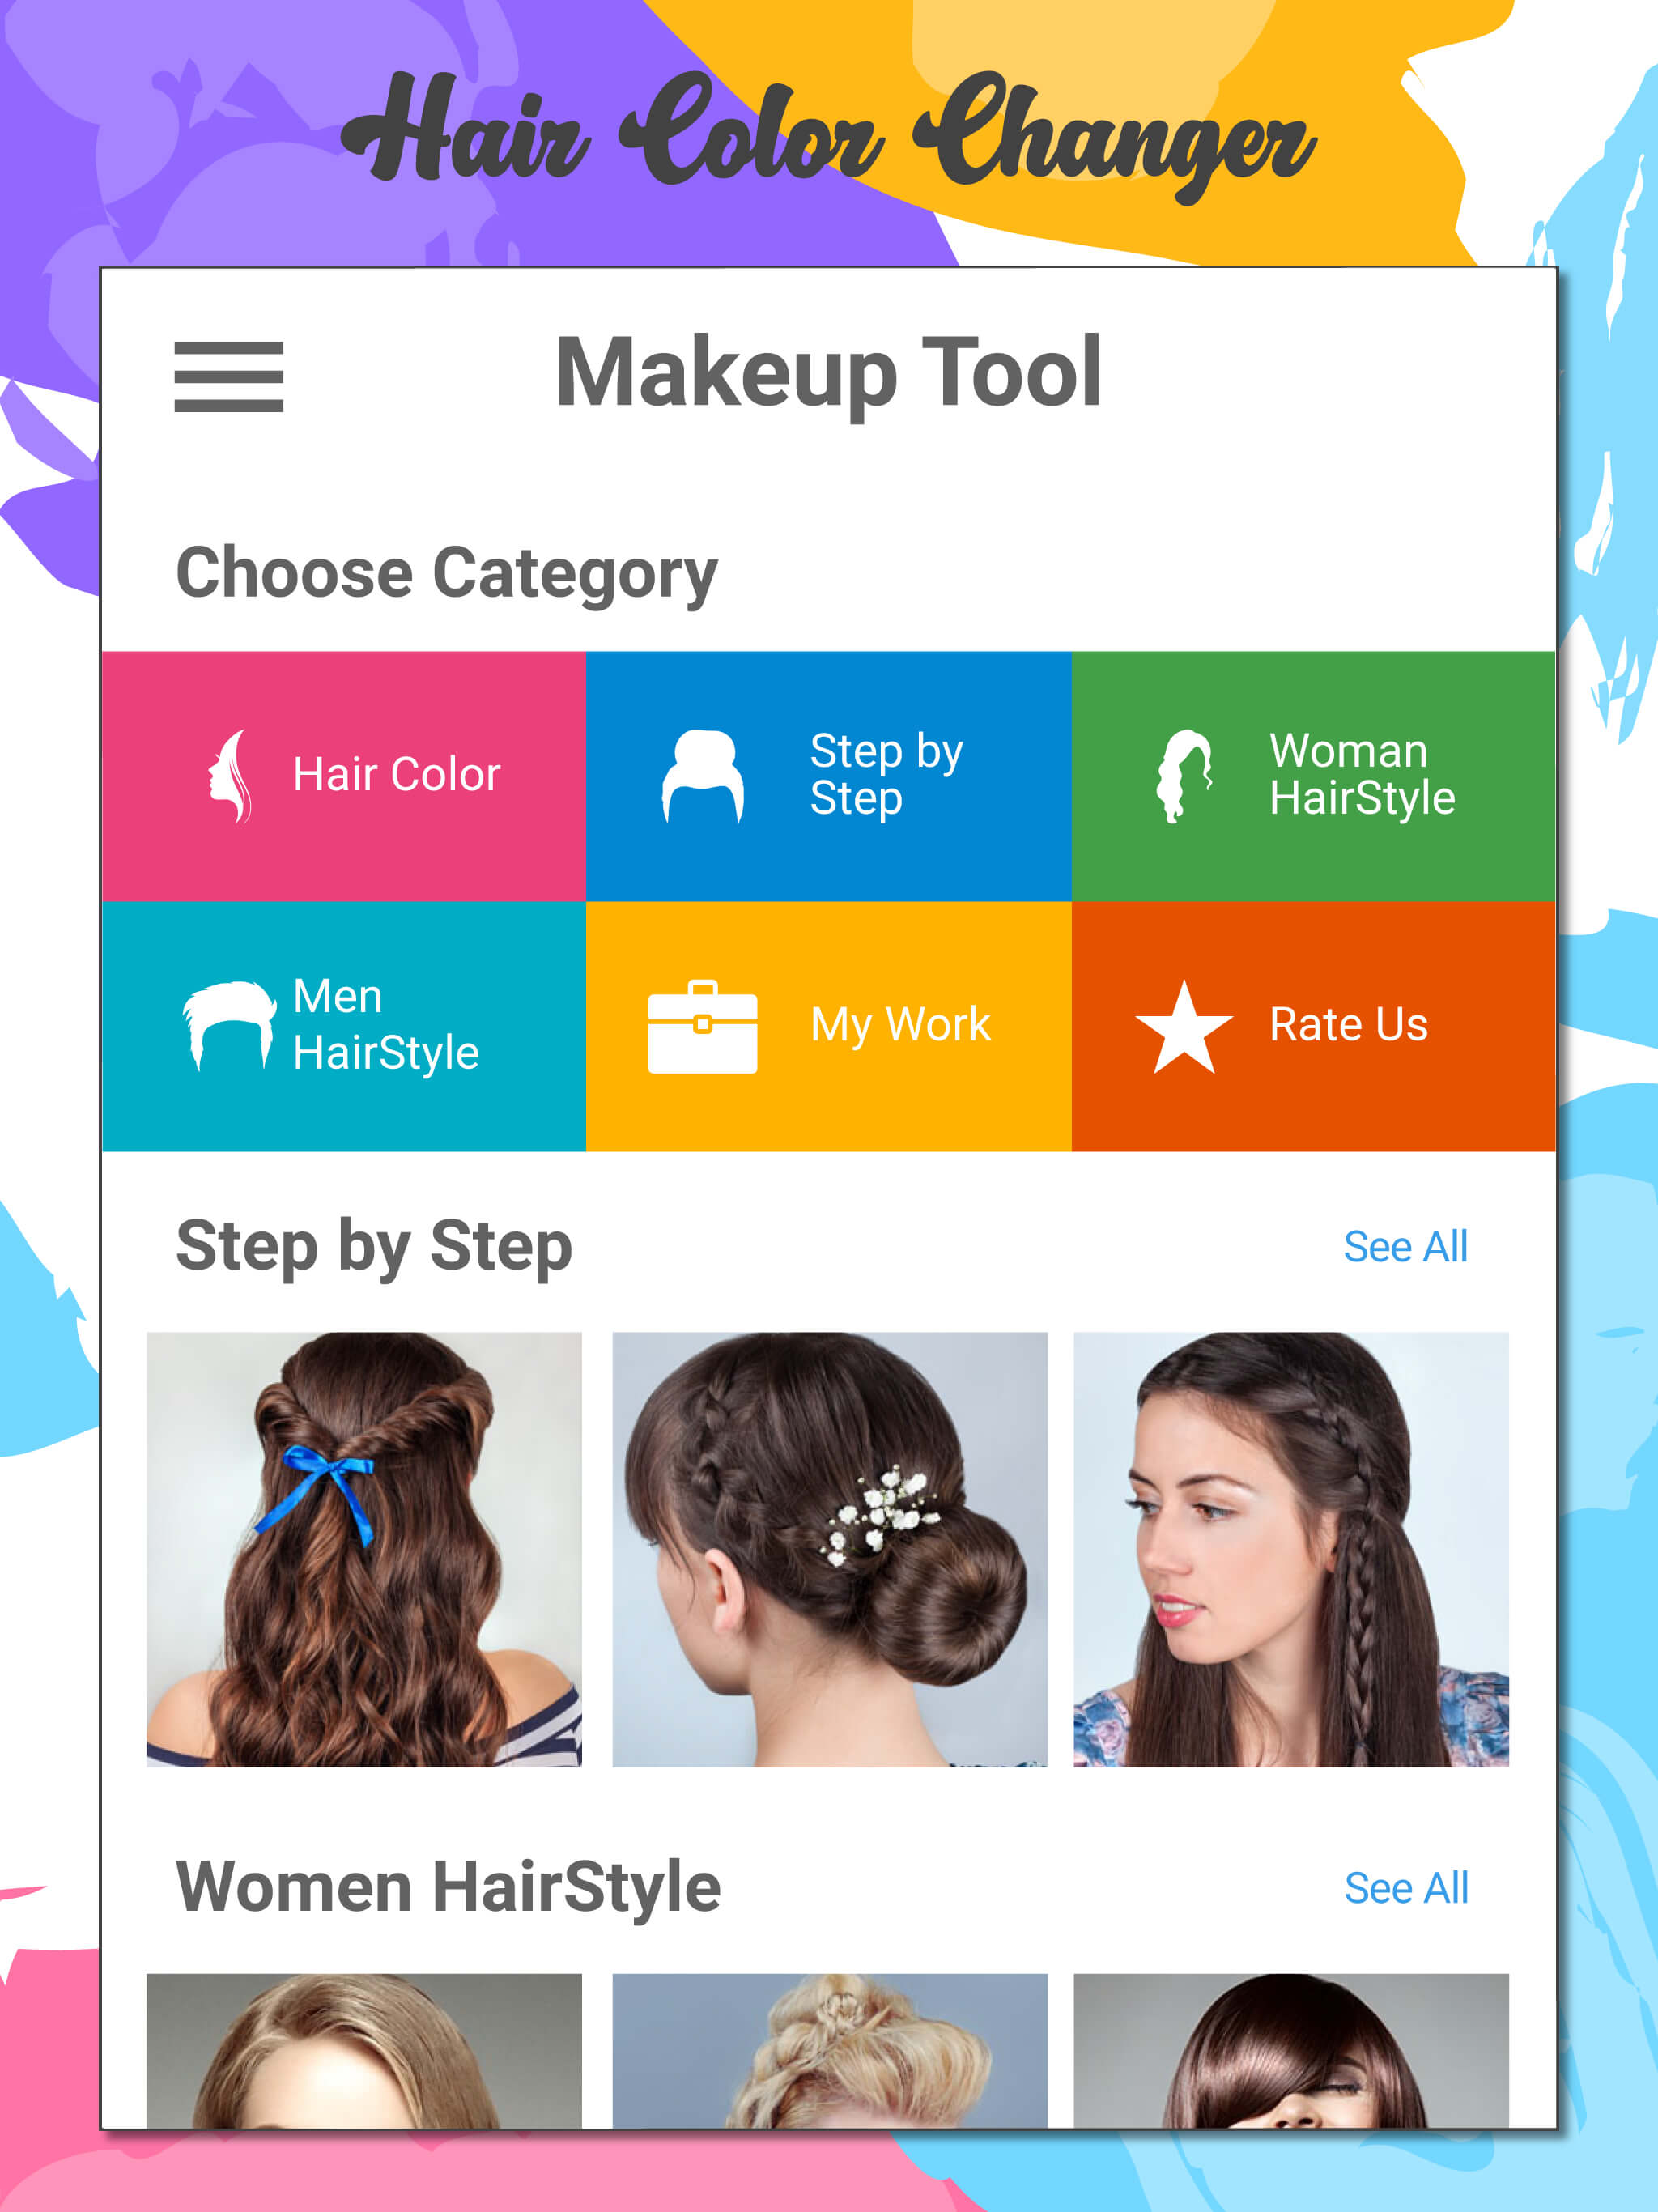Choose the Rate Us label
This screenshot has height=2212, width=1658.
pyautogui.click(x=1348, y=1024)
